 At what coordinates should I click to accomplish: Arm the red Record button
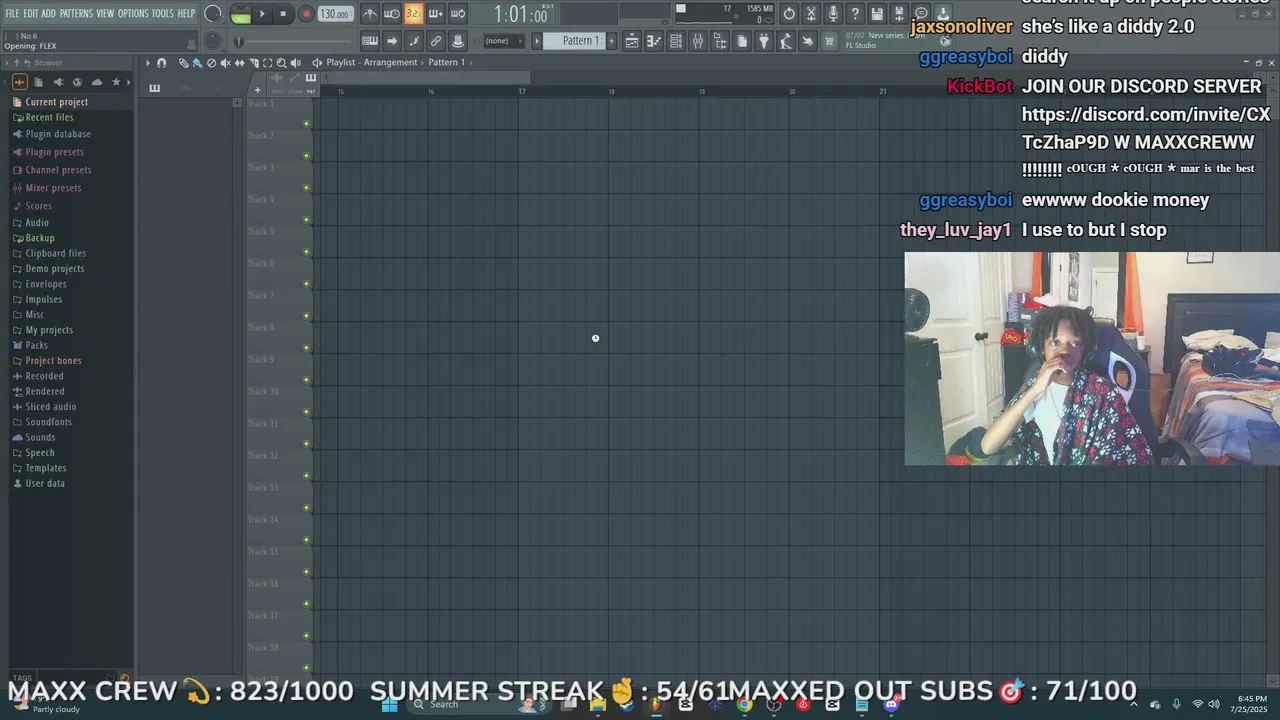coord(306,14)
